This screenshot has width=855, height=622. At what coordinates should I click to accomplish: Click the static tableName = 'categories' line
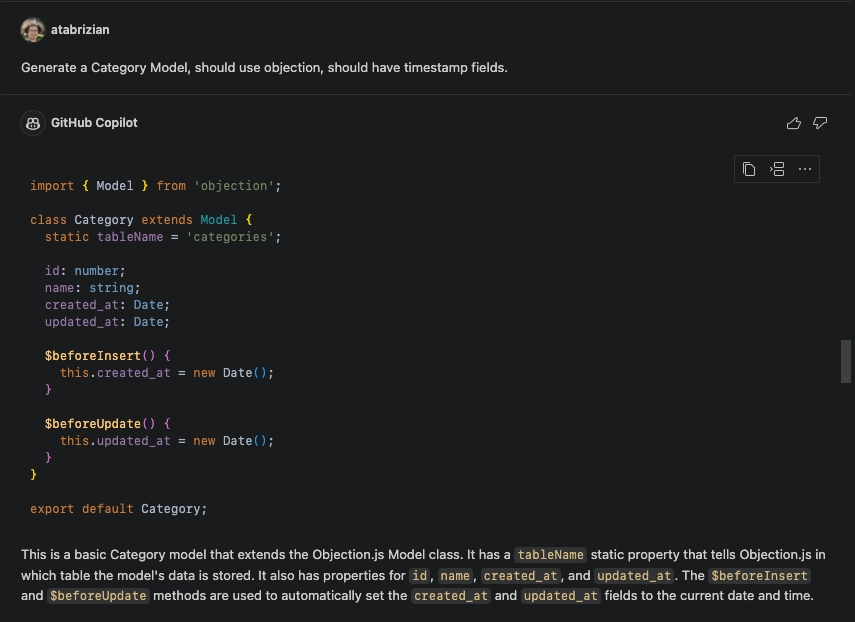coord(163,237)
